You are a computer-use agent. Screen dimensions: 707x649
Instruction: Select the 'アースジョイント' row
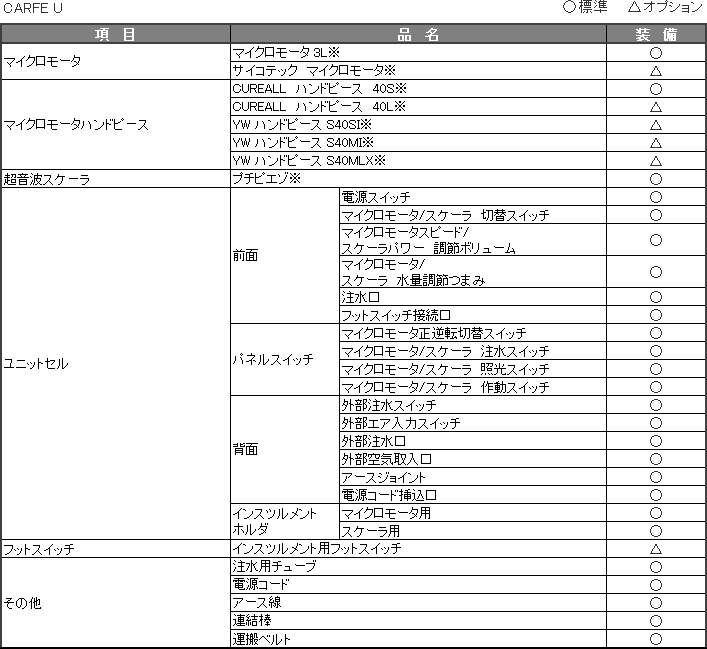point(473,477)
